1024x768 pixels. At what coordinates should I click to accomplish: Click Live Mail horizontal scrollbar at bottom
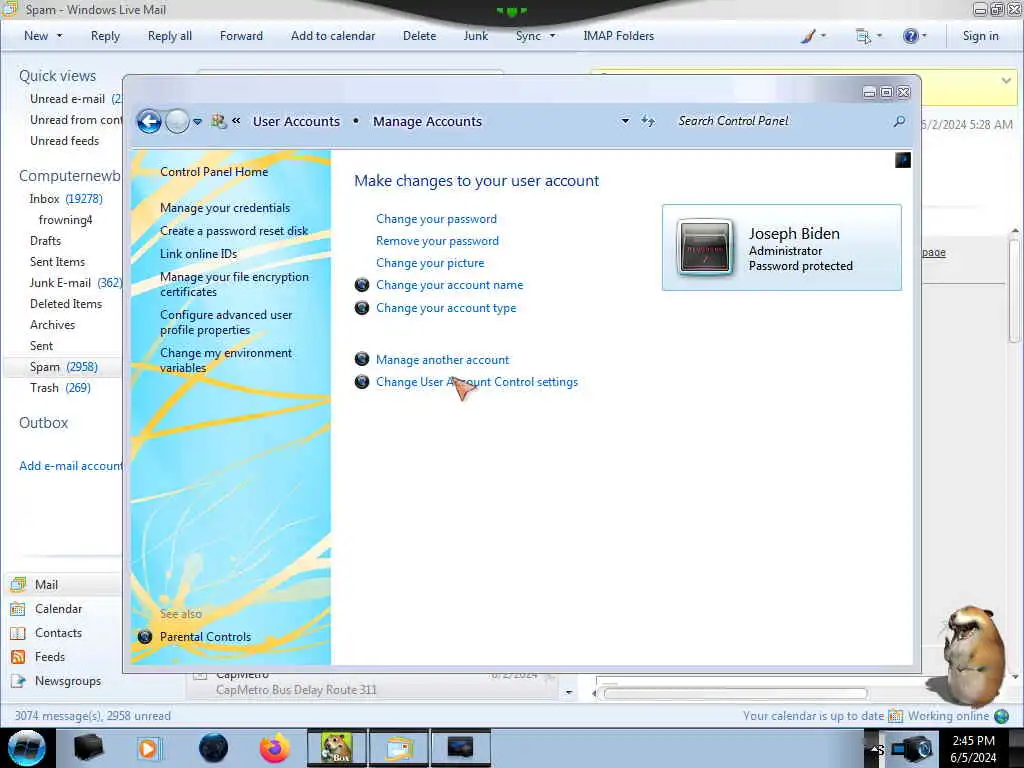[x=735, y=693]
